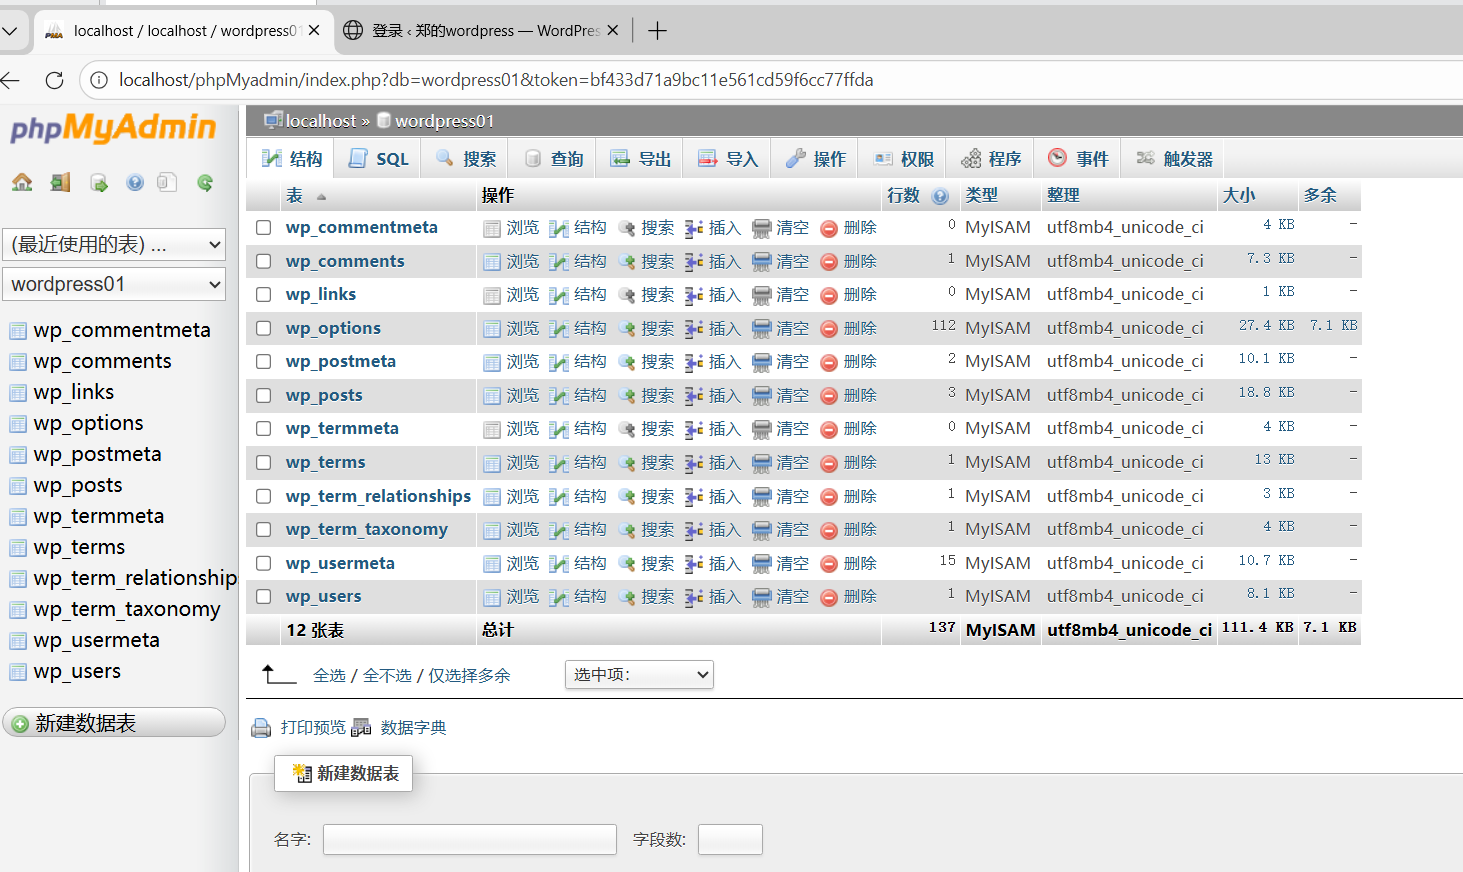Click the browser address bar URL
Image resolution: width=1463 pixels, height=872 pixels.
[496, 80]
